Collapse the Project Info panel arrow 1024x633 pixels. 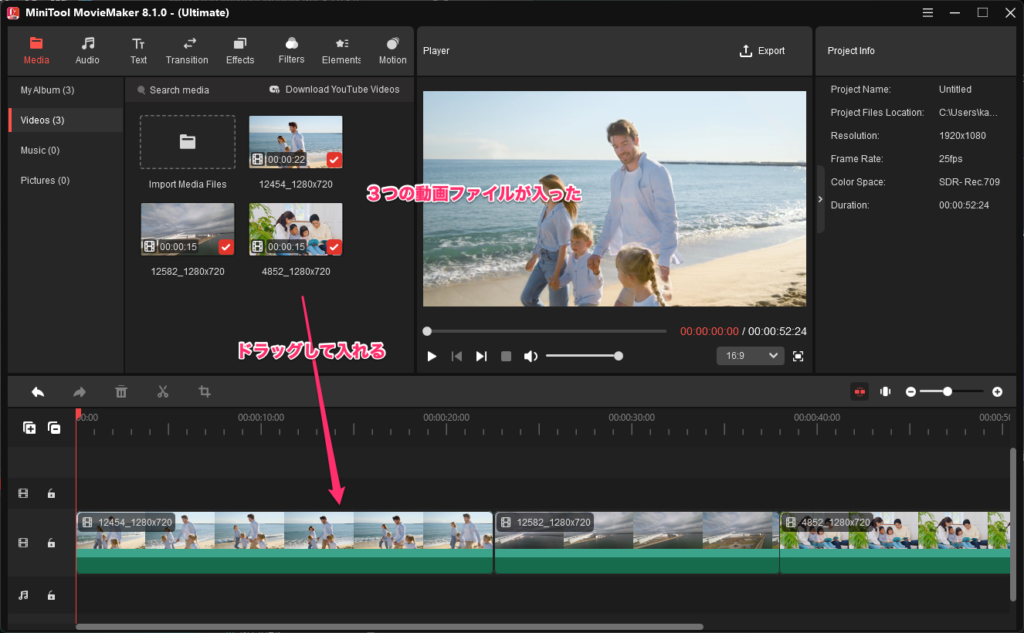tap(821, 199)
